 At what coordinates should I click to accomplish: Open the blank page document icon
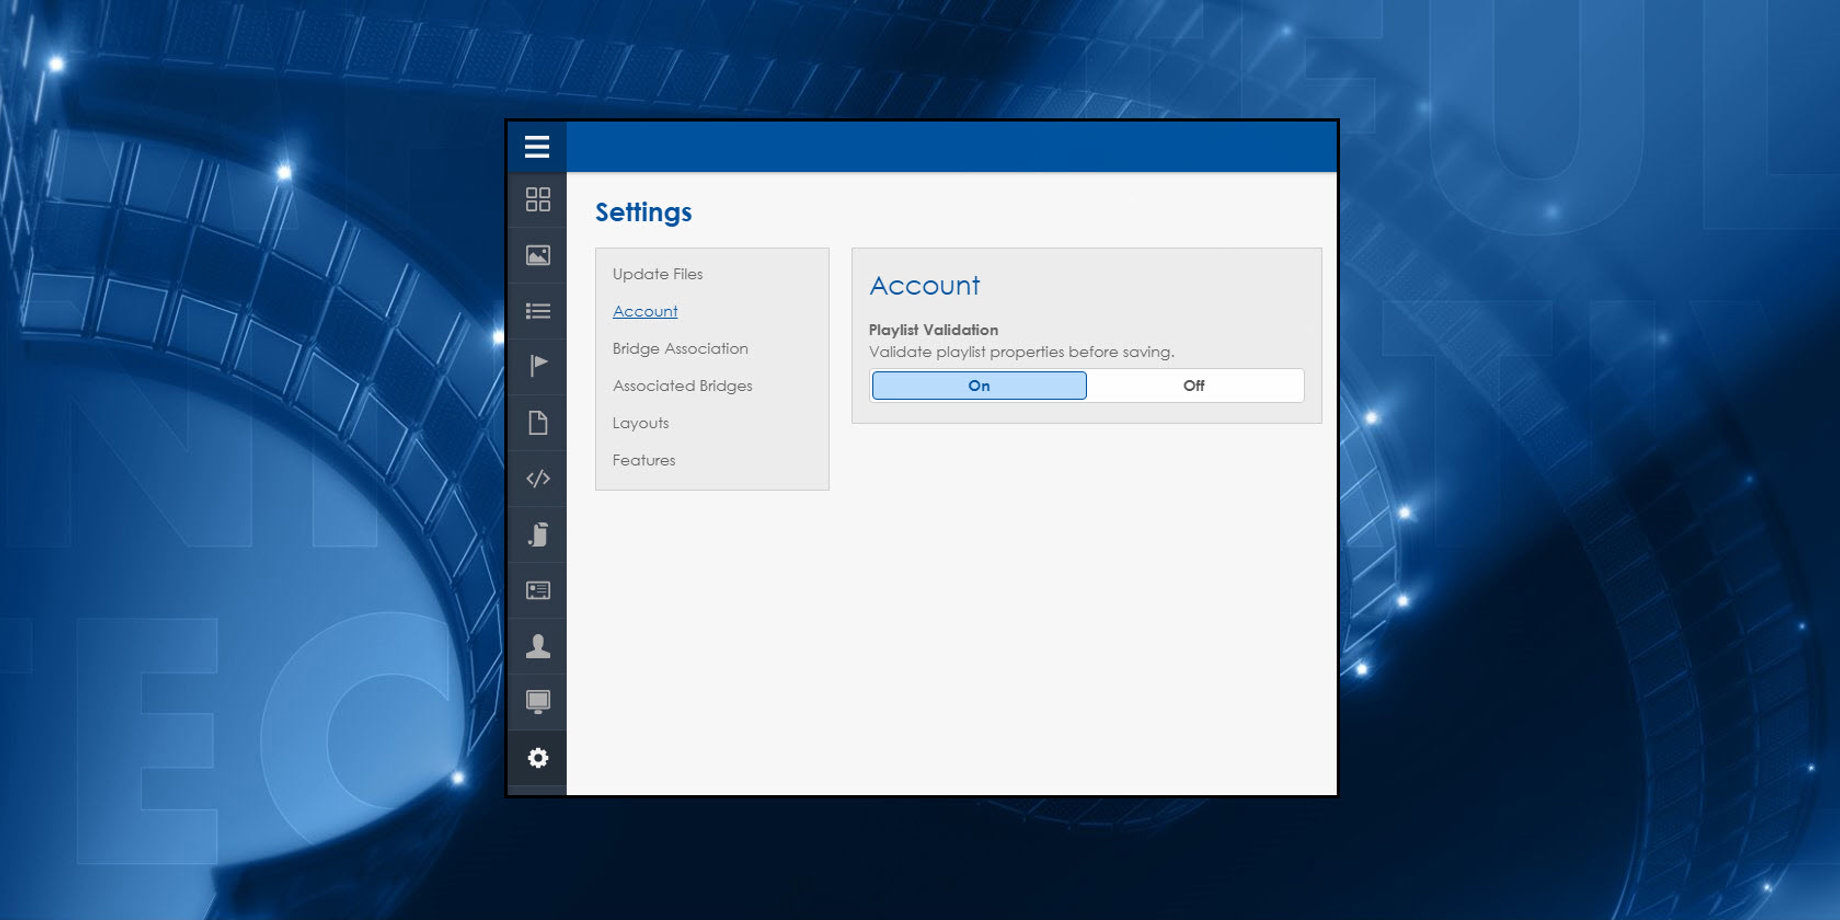537,423
